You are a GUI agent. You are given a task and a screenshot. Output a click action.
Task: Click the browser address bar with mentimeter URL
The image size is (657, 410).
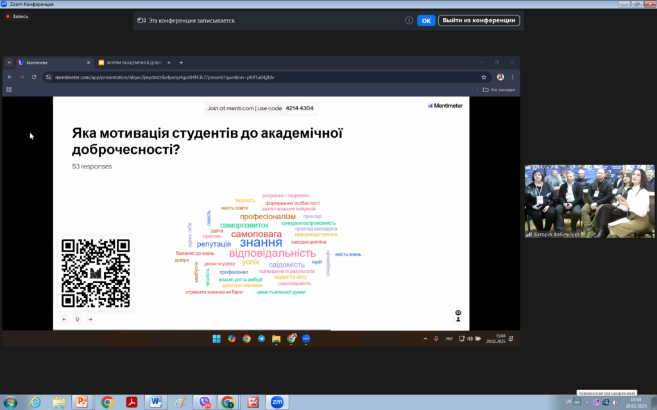[250, 76]
